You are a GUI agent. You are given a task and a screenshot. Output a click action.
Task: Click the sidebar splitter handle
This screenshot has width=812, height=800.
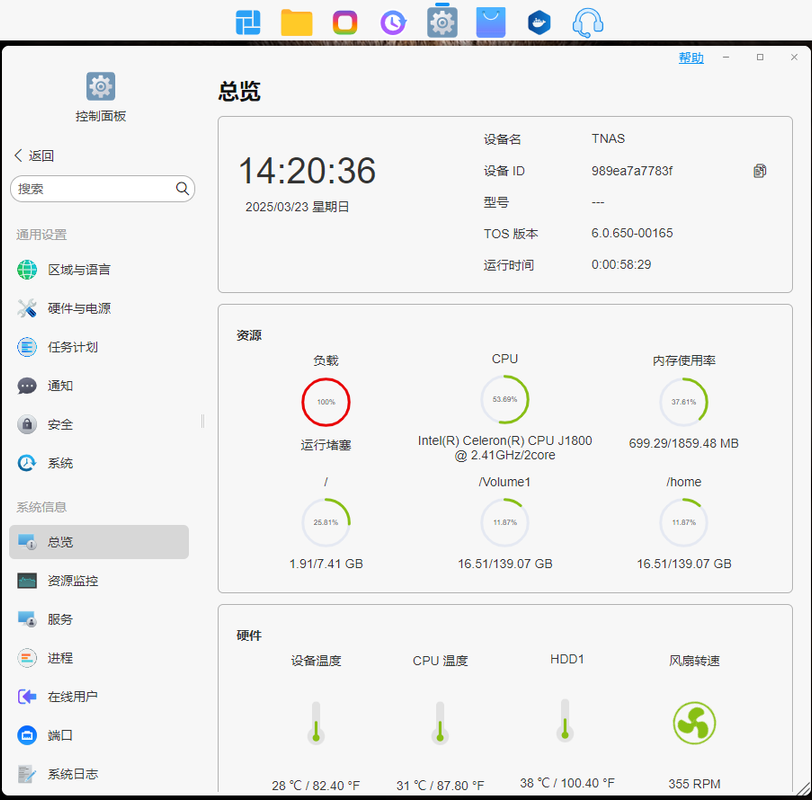(202, 421)
